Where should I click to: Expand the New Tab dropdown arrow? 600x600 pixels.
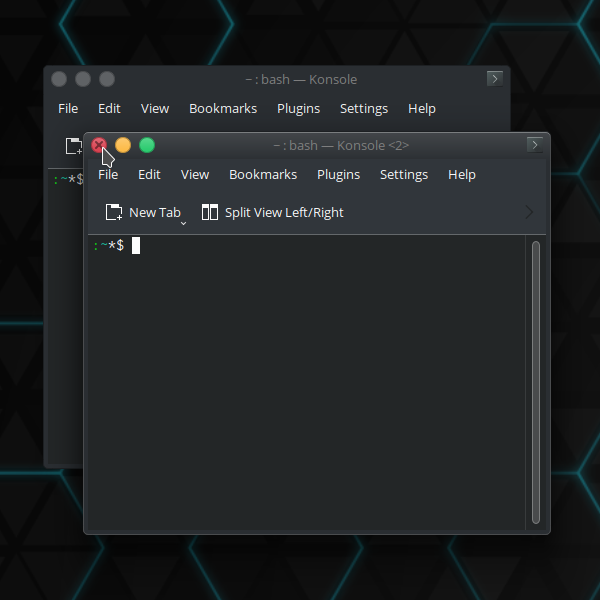(183, 223)
